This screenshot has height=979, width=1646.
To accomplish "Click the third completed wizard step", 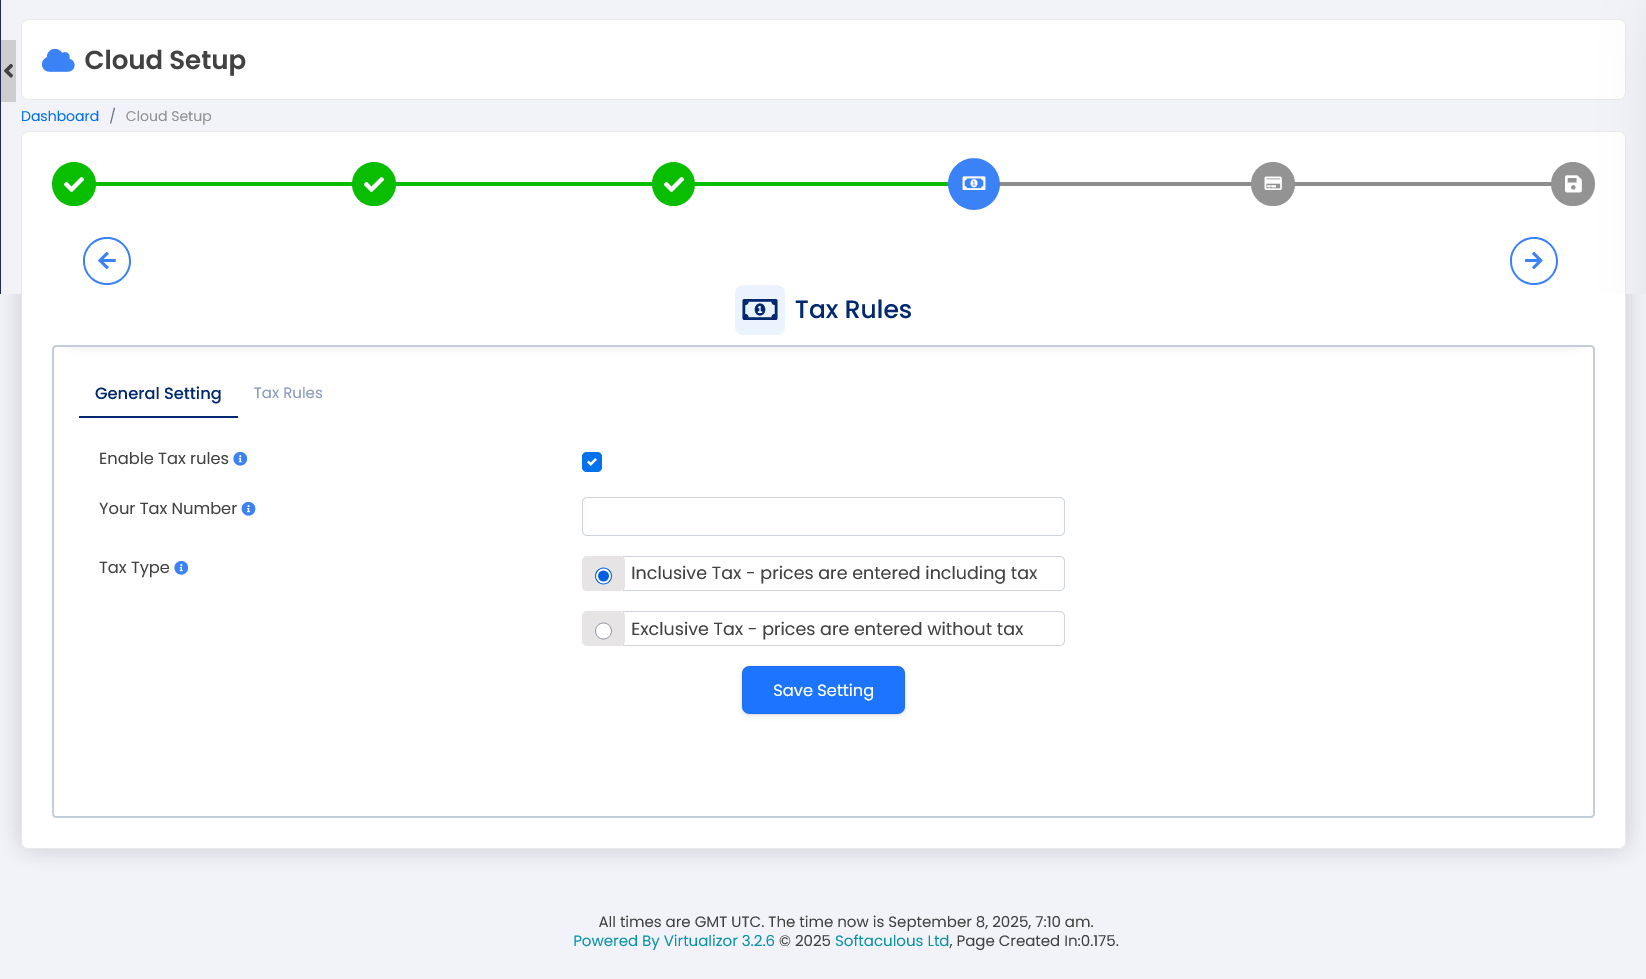I will click(x=674, y=184).
